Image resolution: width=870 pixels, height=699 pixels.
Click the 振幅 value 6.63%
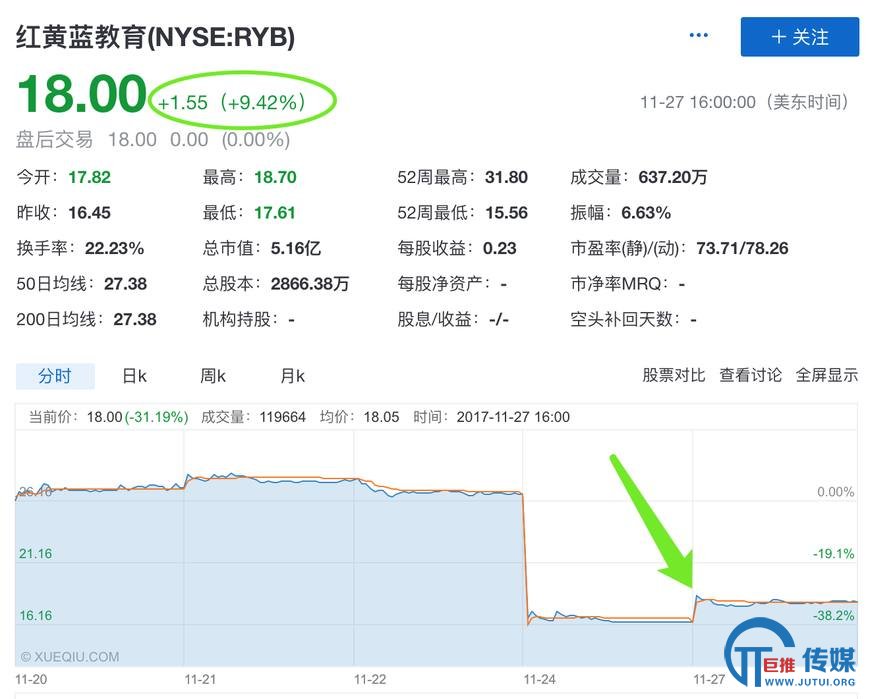[646, 213]
